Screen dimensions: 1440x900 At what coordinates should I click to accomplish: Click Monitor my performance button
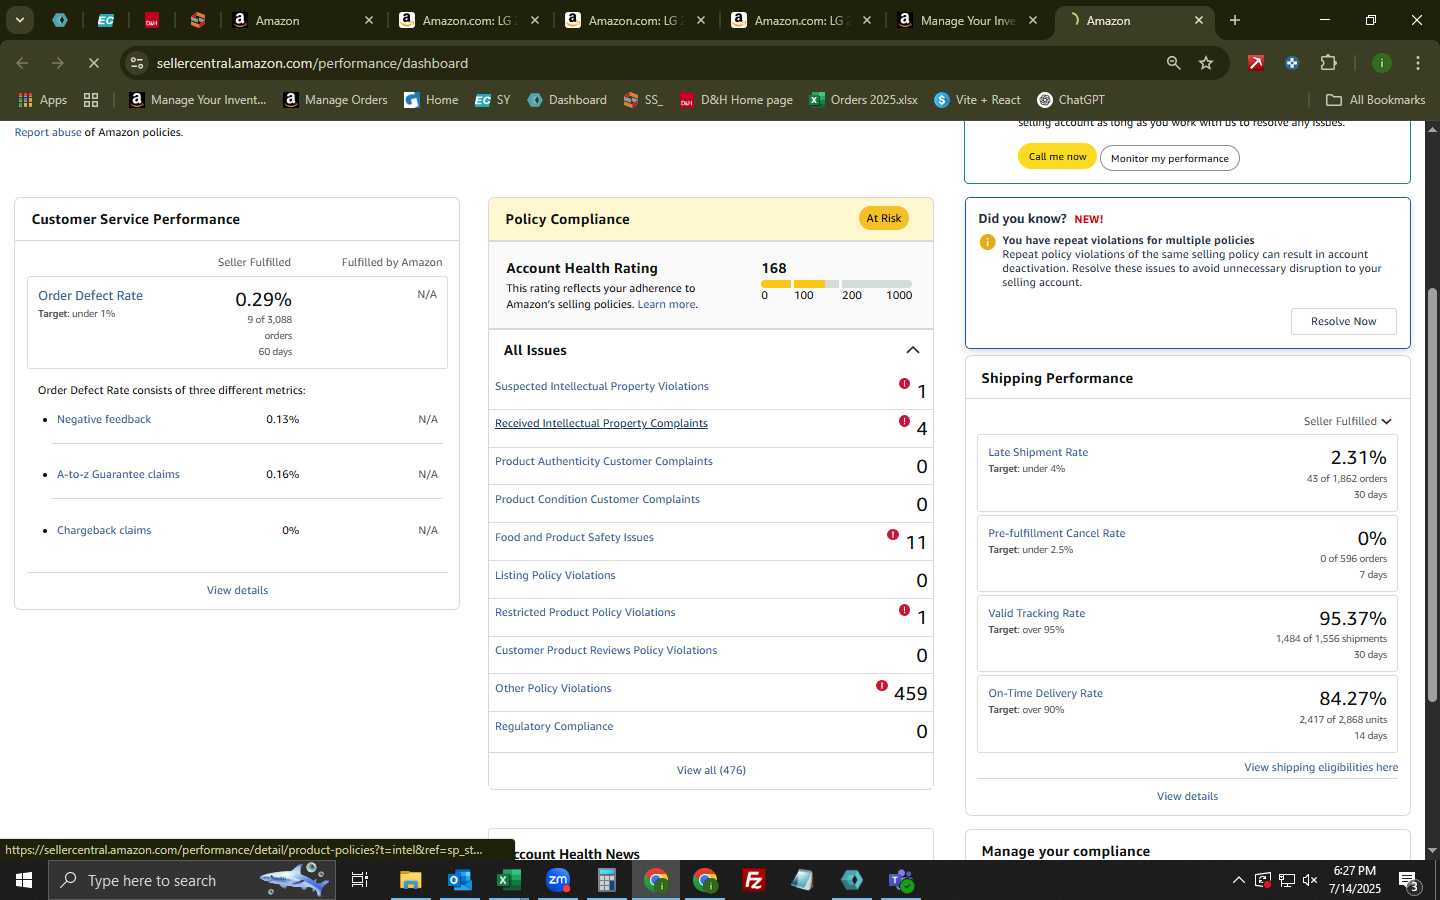[x=1169, y=158]
